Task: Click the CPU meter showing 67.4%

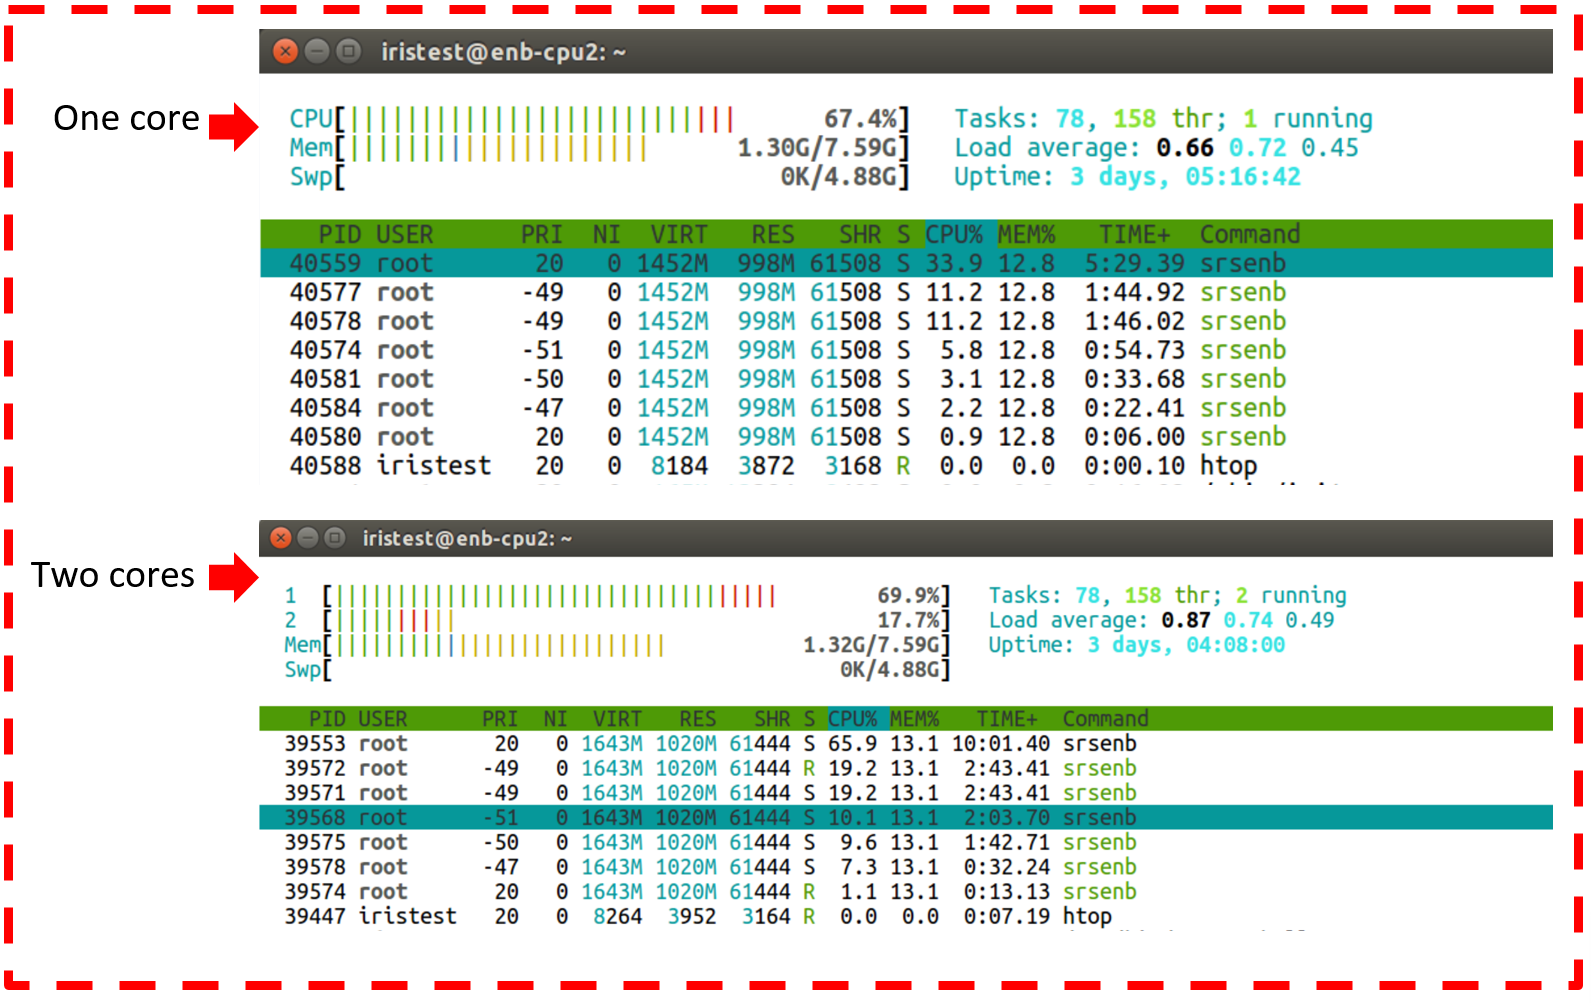Action: [x=599, y=119]
